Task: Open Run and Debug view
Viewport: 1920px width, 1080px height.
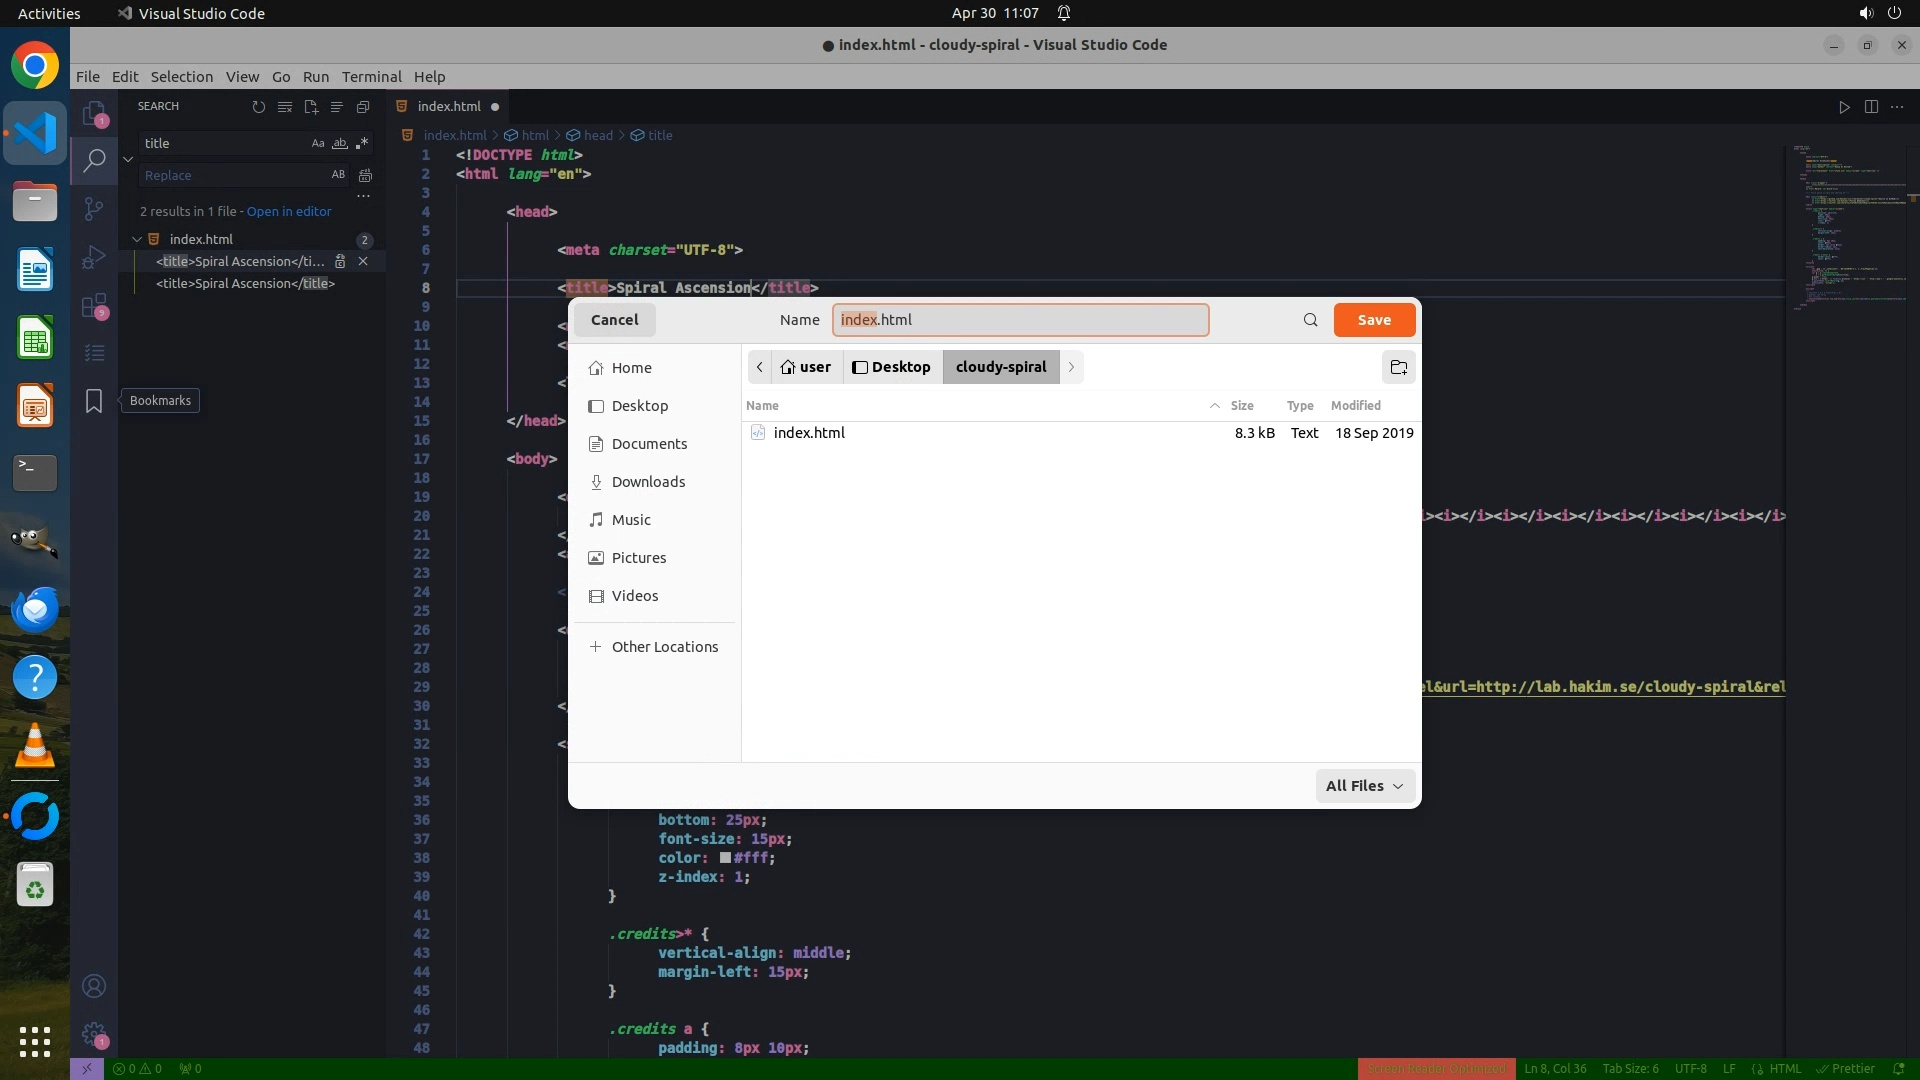Action: [x=94, y=257]
